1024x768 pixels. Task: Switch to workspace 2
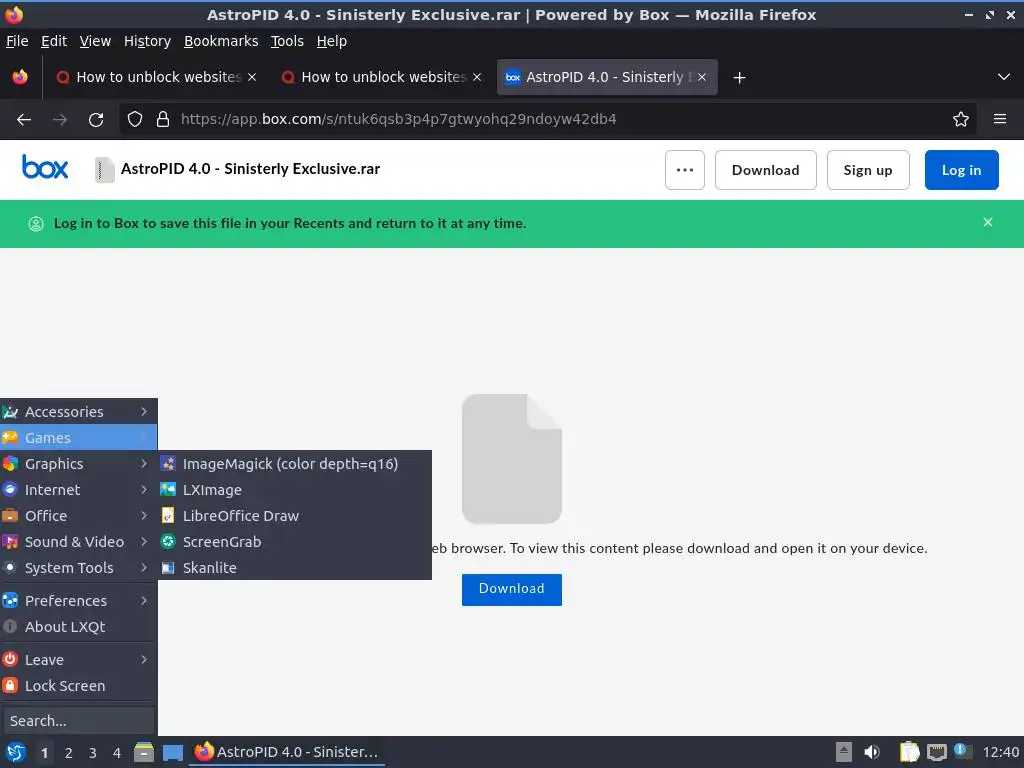pyautogui.click(x=69, y=753)
